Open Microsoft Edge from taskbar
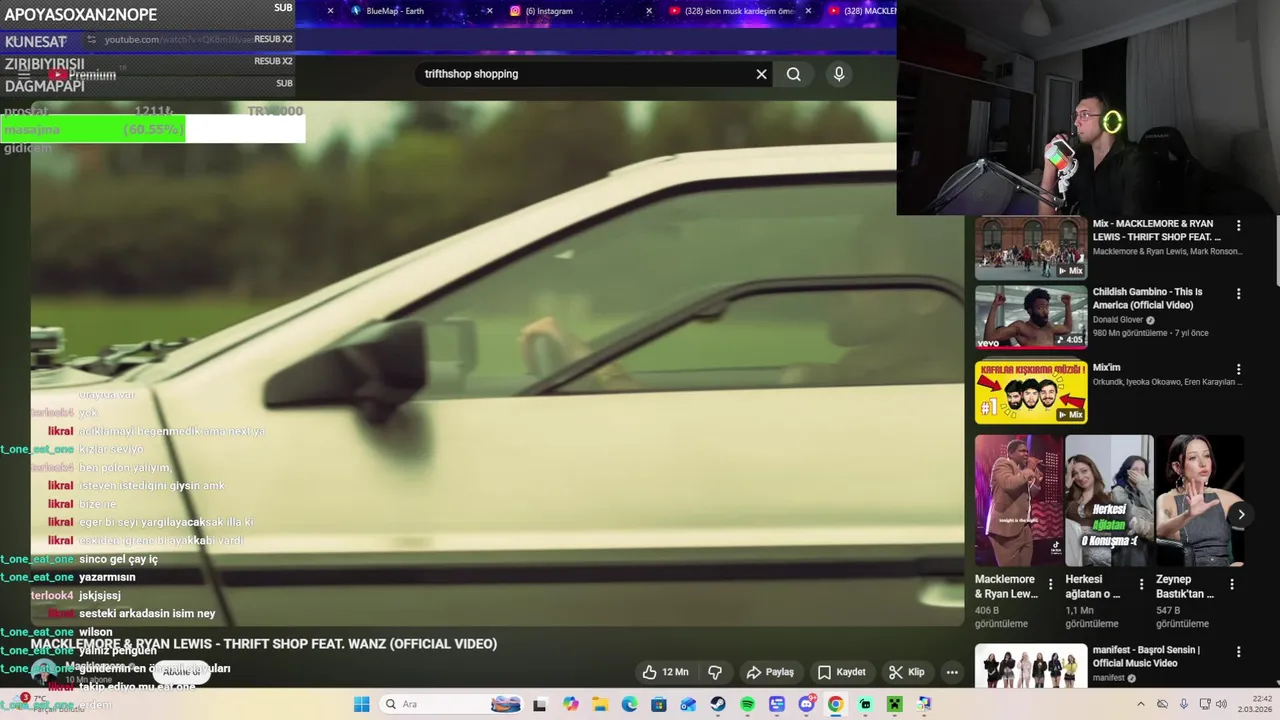The height and width of the screenshot is (720, 1280). click(629, 704)
